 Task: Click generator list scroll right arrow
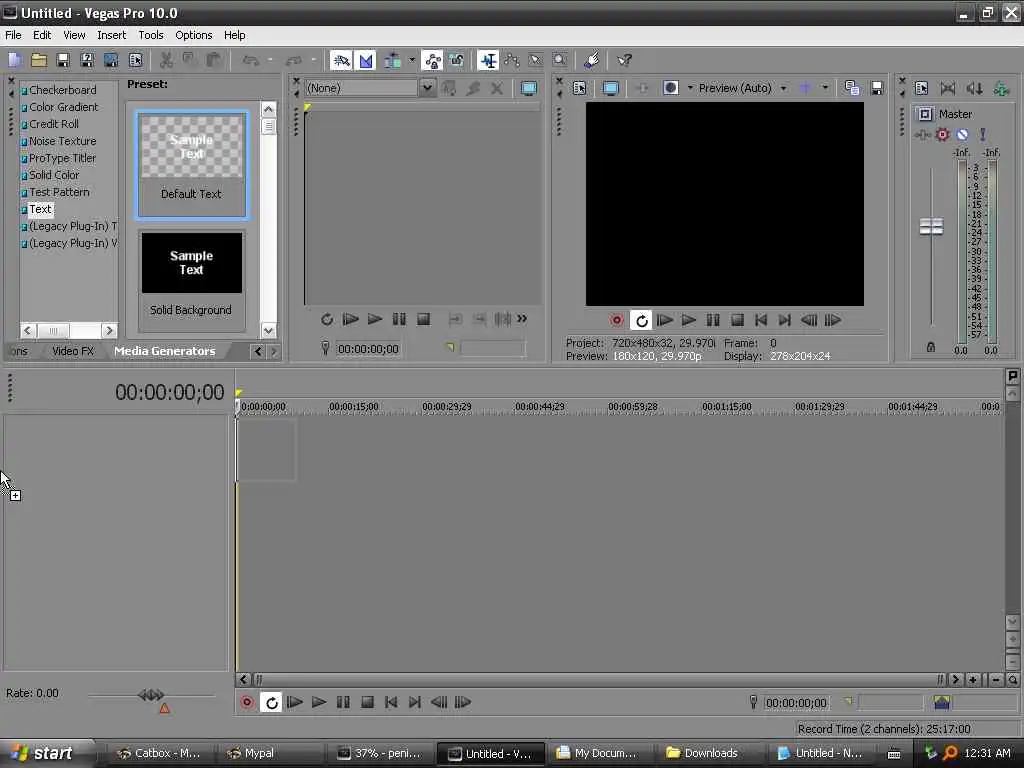tap(109, 330)
